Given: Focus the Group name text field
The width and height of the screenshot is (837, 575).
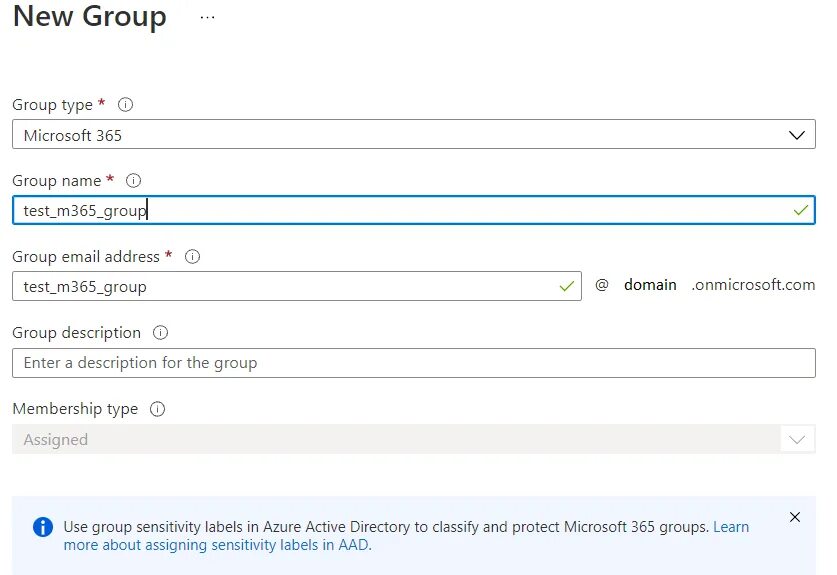Looking at the screenshot, I should pyautogui.click(x=414, y=210).
